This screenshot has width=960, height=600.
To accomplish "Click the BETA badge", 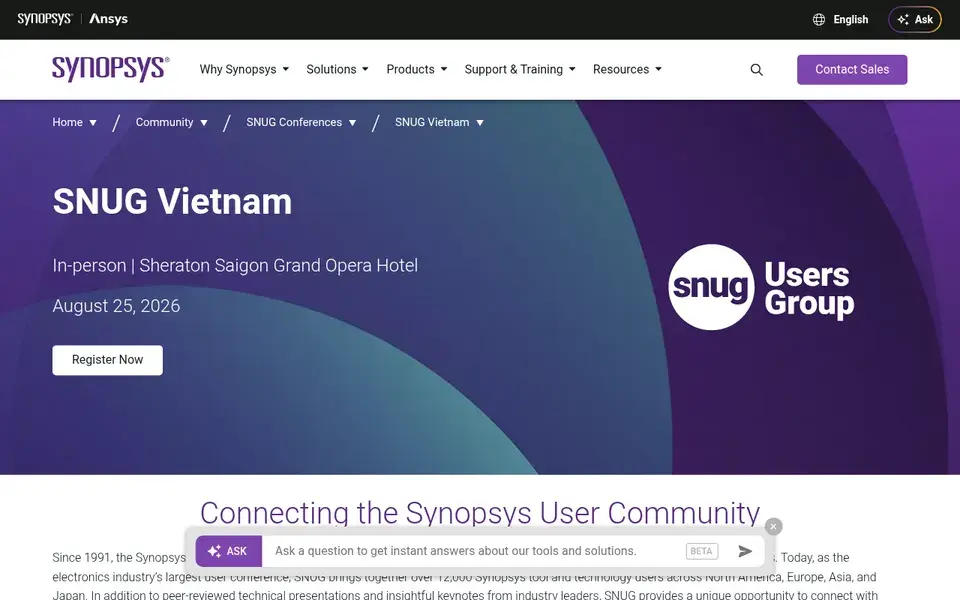I will coord(702,551).
